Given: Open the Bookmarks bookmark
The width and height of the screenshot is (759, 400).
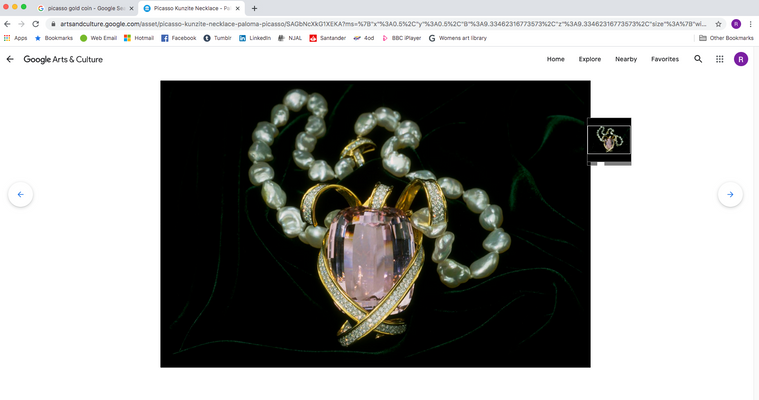Looking at the screenshot, I should click(53, 38).
